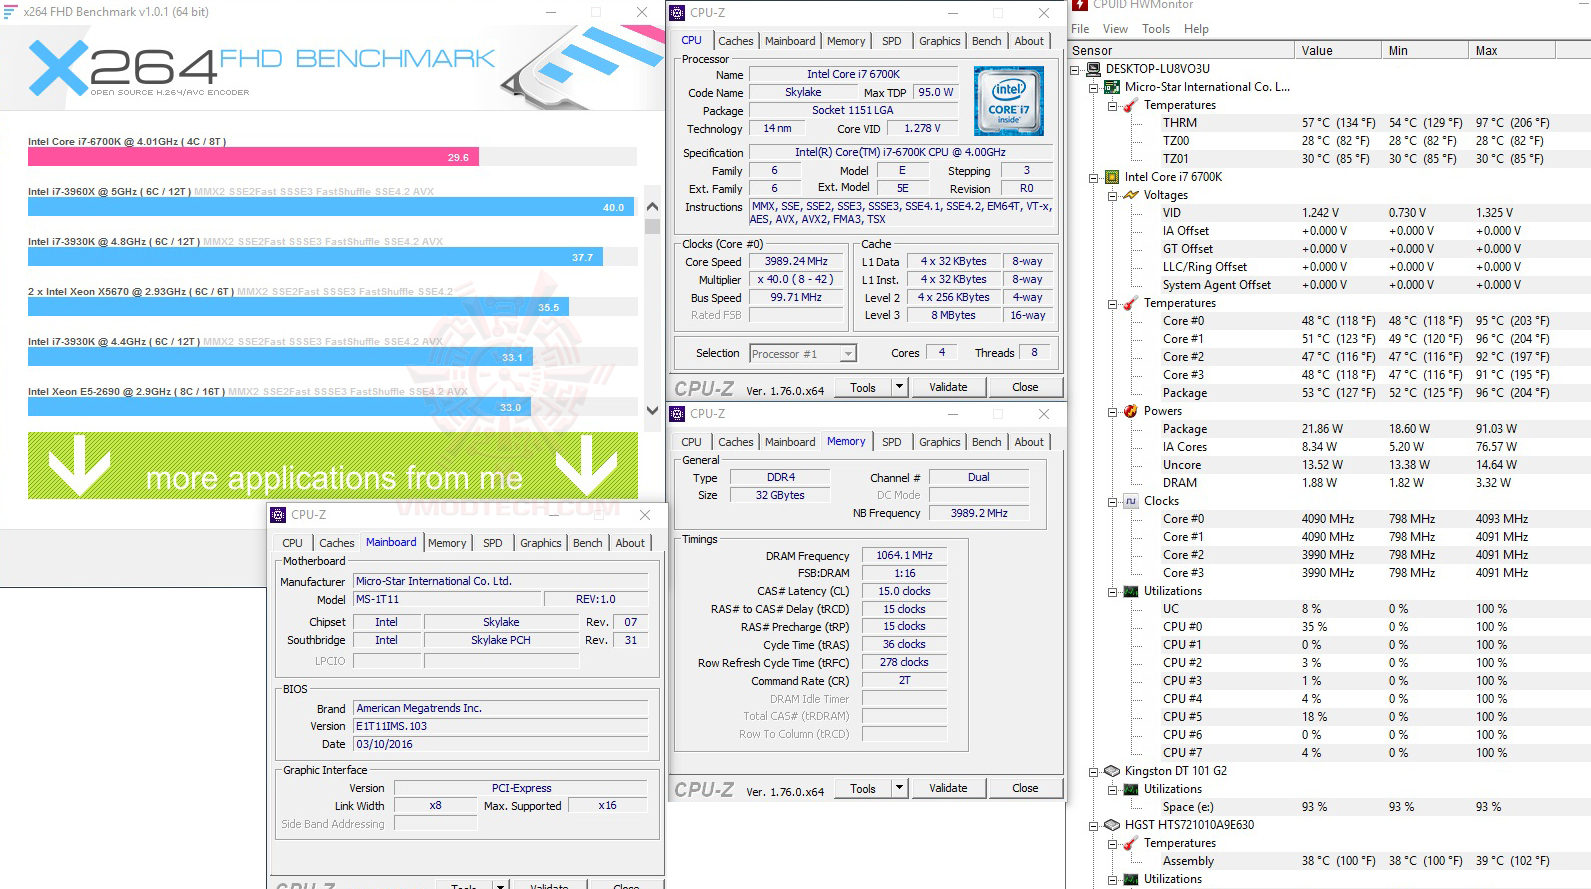Open the Tools dropdown arrow in CPU-Z CPU window

(x=899, y=387)
